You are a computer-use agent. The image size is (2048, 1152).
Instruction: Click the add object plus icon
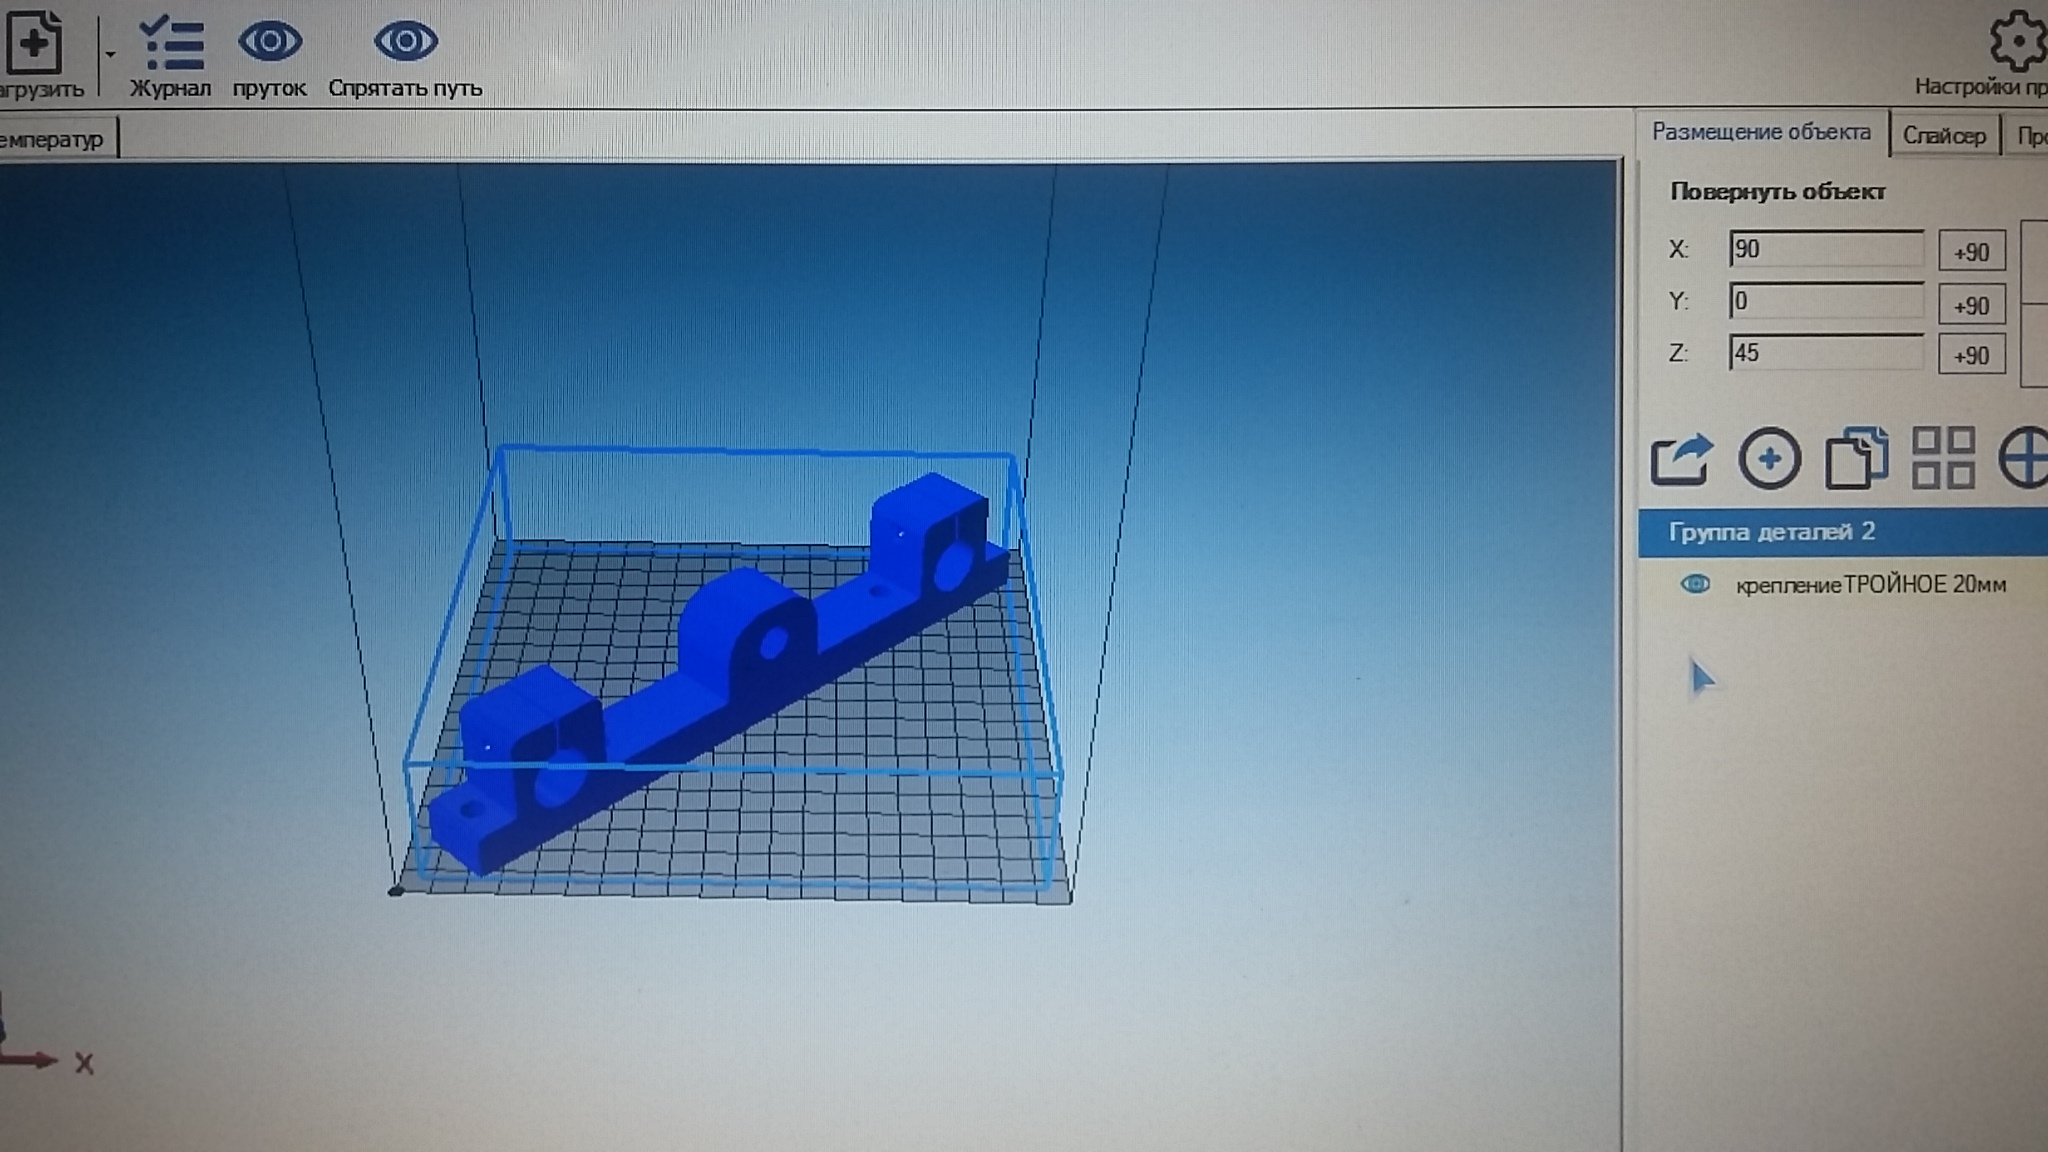[x=1769, y=459]
